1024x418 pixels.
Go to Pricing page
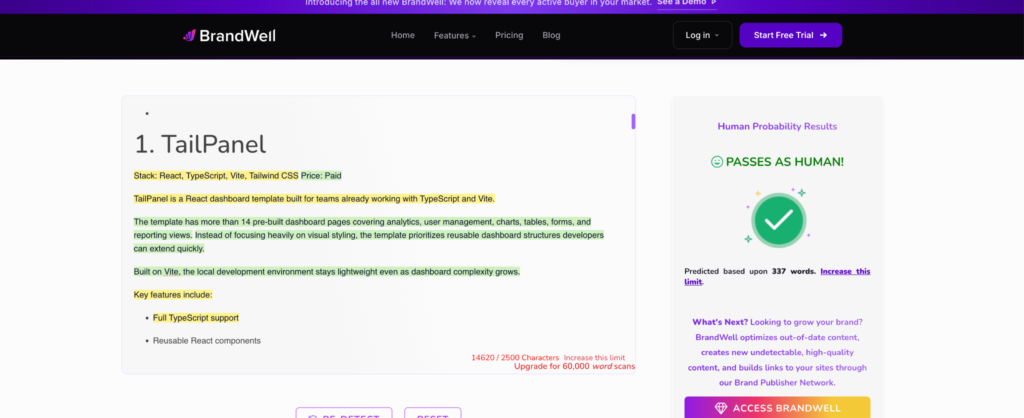click(x=509, y=35)
